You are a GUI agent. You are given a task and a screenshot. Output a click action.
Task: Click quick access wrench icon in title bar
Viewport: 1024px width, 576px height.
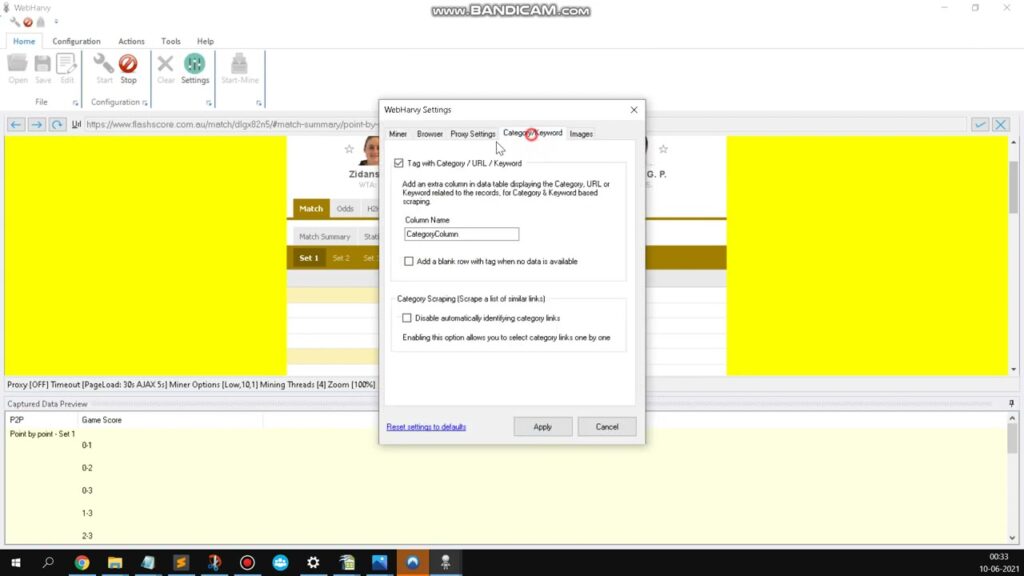(15, 22)
